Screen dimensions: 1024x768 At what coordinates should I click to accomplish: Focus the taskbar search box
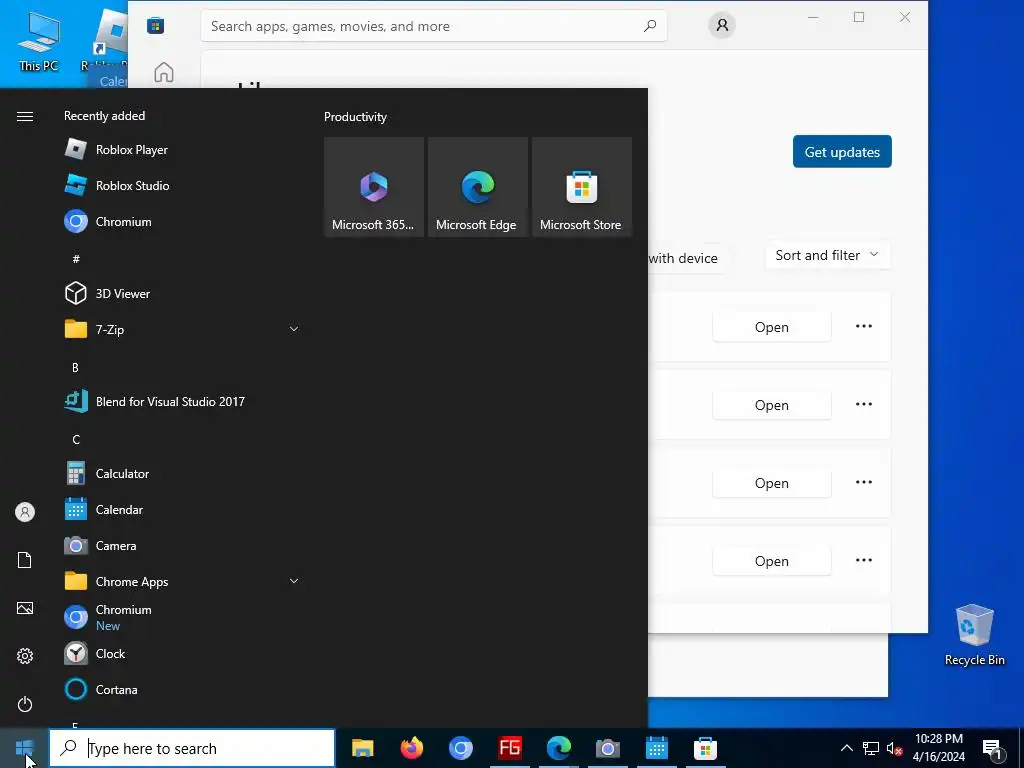pyautogui.click(x=192, y=748)
